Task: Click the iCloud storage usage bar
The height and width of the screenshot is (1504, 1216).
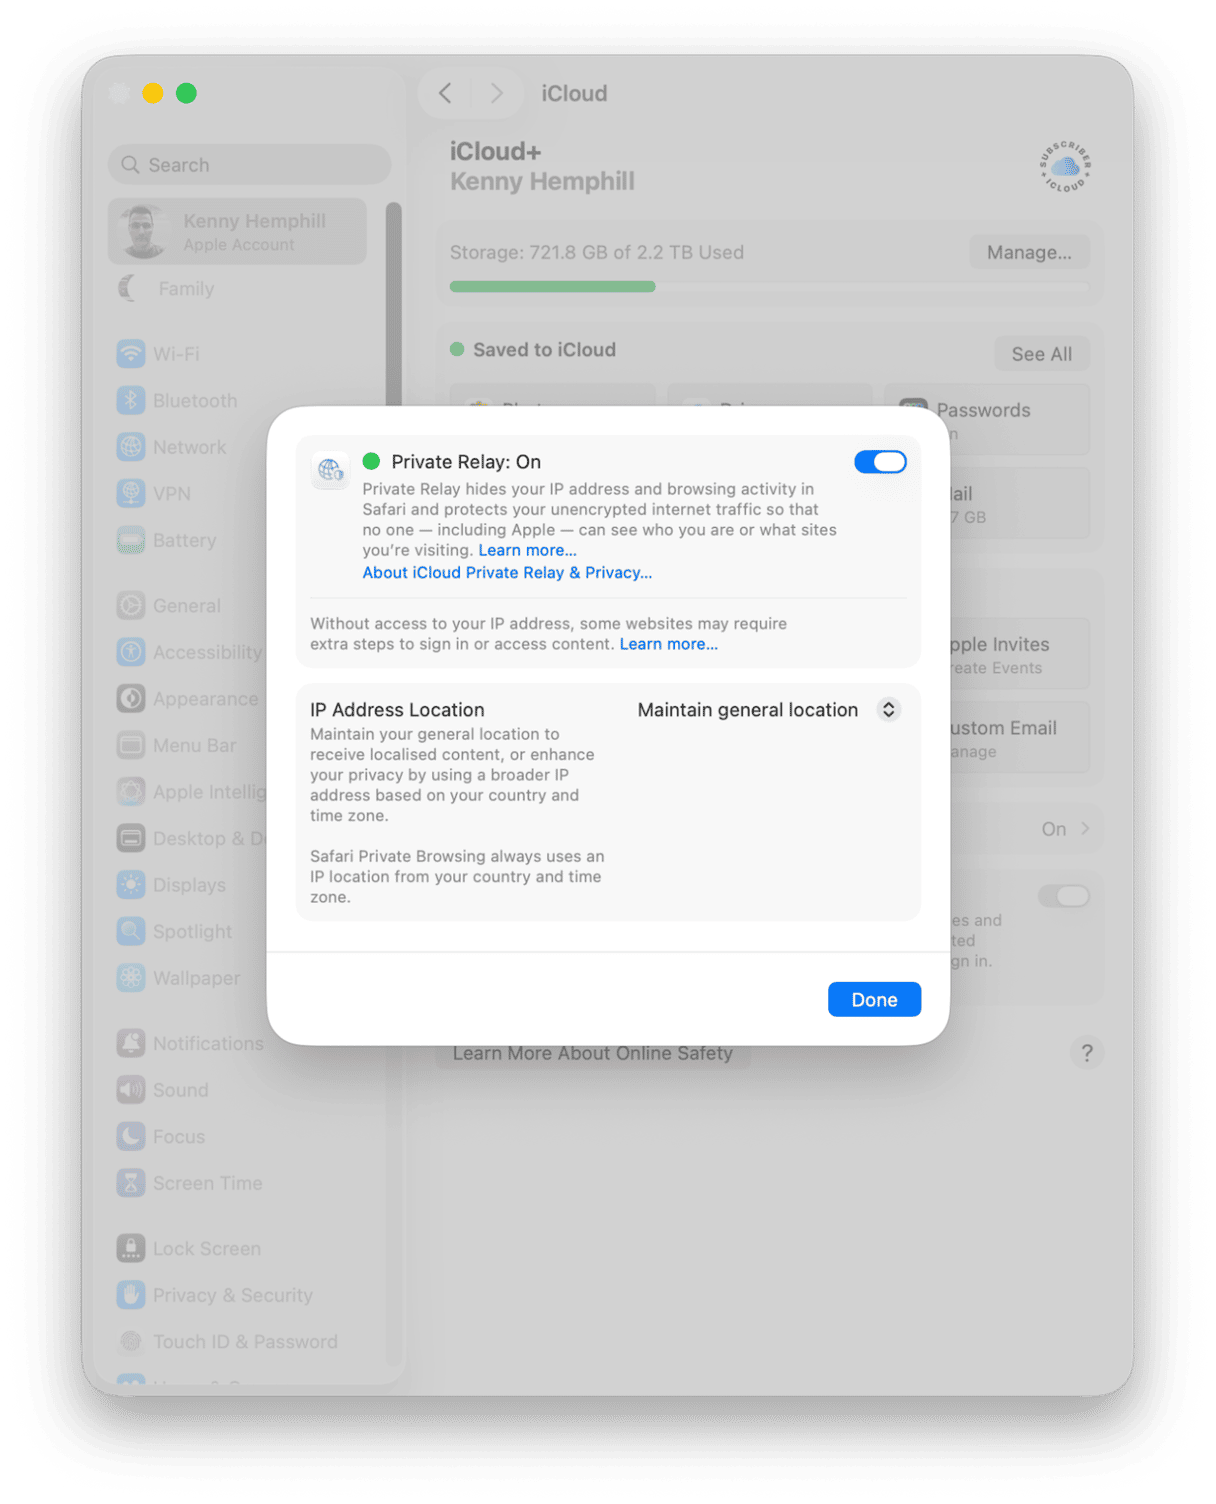Action: click(769, 287)
